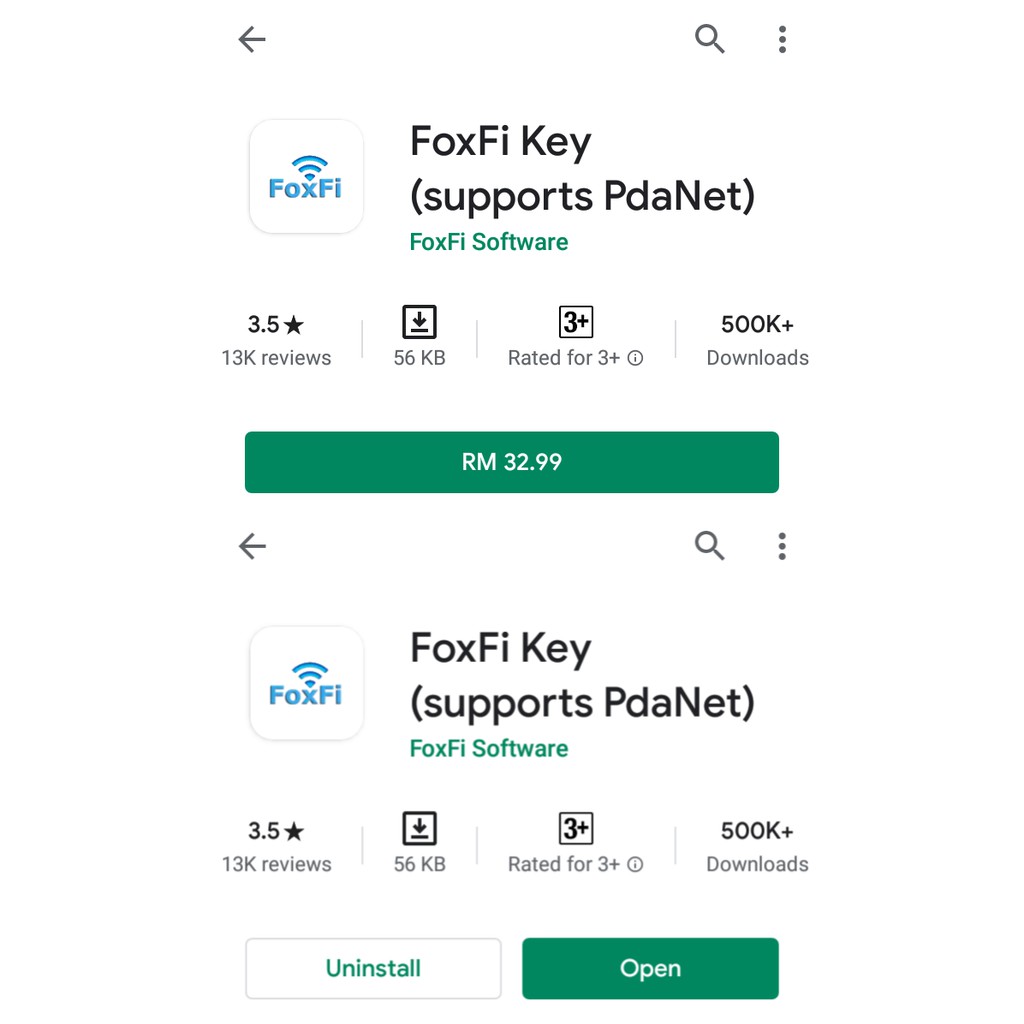Open search from the bottom listing header
Screen dimensions: 1024x1024
pyautogui.click(x=710, y=546)
